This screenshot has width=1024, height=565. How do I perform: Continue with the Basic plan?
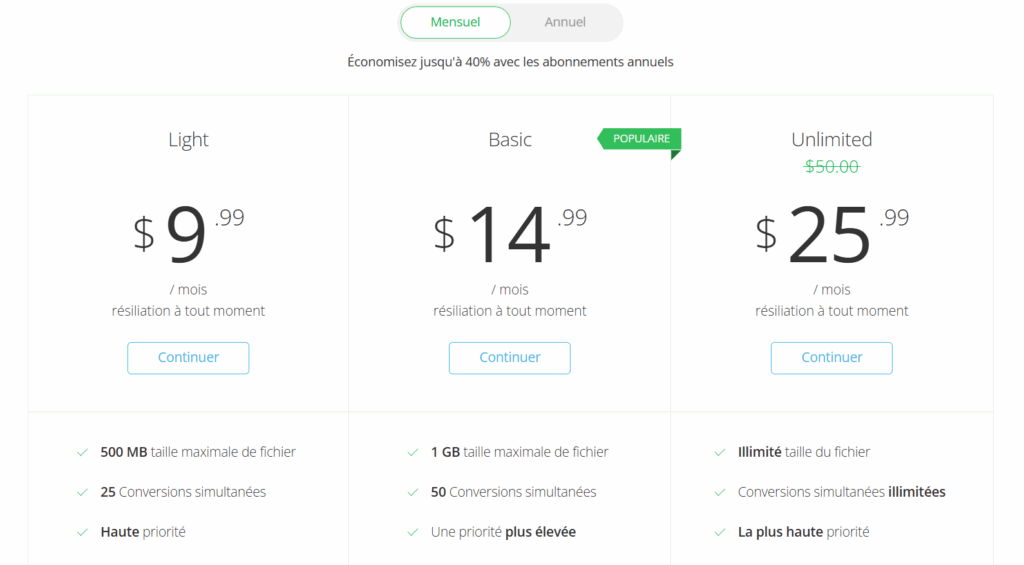click(x=510, y=358)
